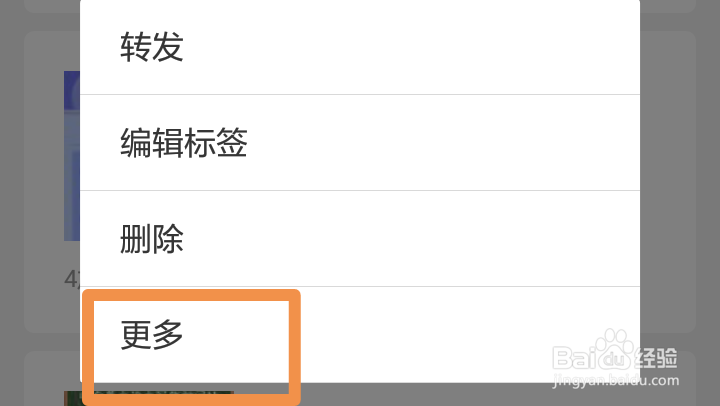Click blank space right of 删除 row
The image size is (720, 406).
point(411,239)
